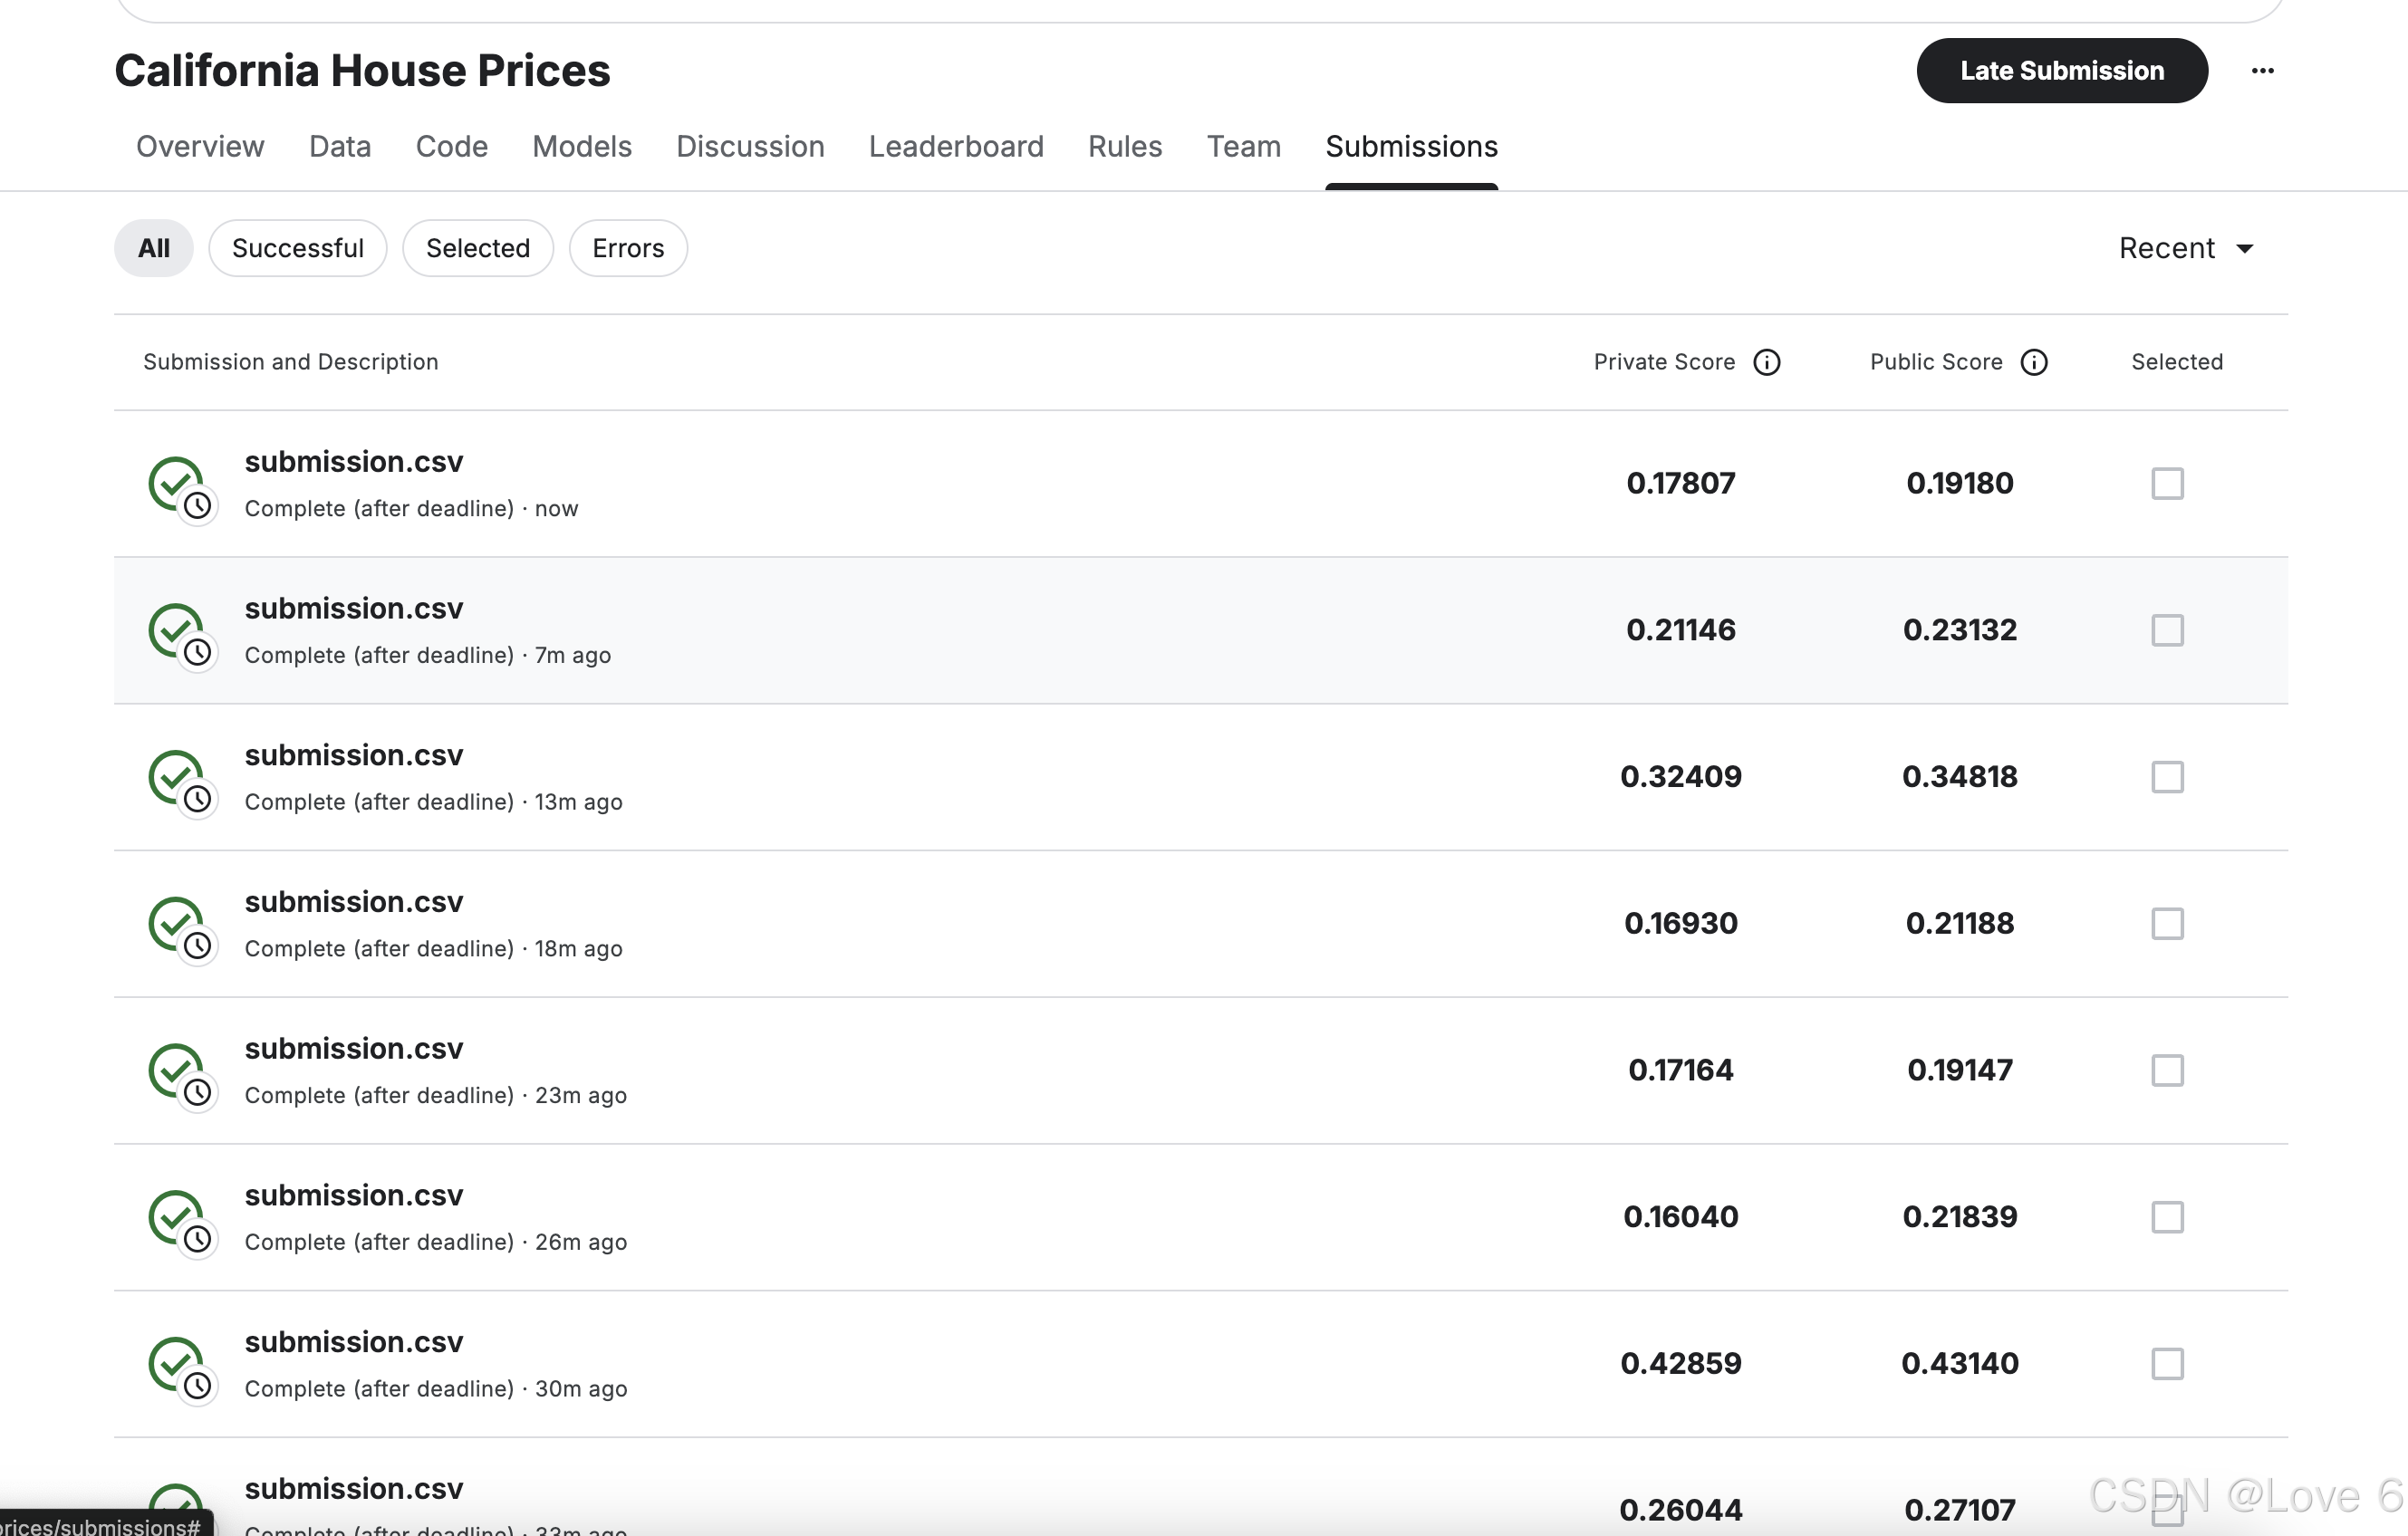Image resolution: width=2408 pixels, height=1536 pixels.
Task: Click public score 0.19147
Action: (x=1960, y=1070)
